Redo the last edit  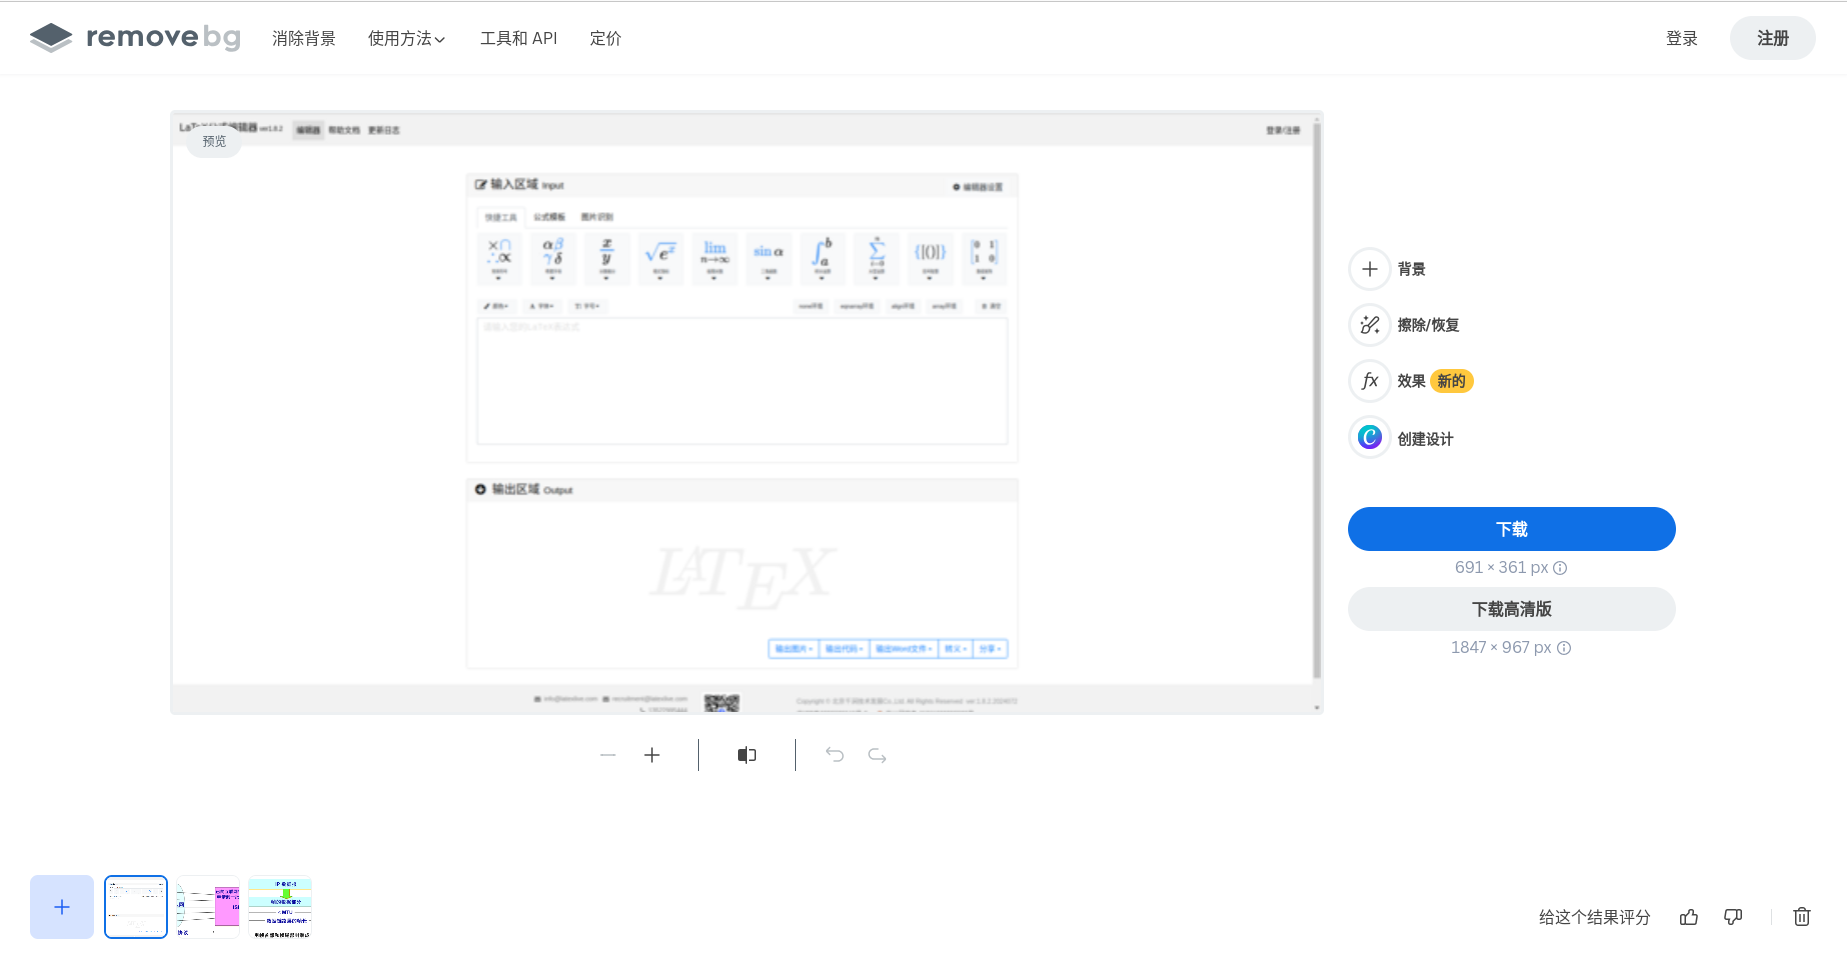(x=877, y=755)
